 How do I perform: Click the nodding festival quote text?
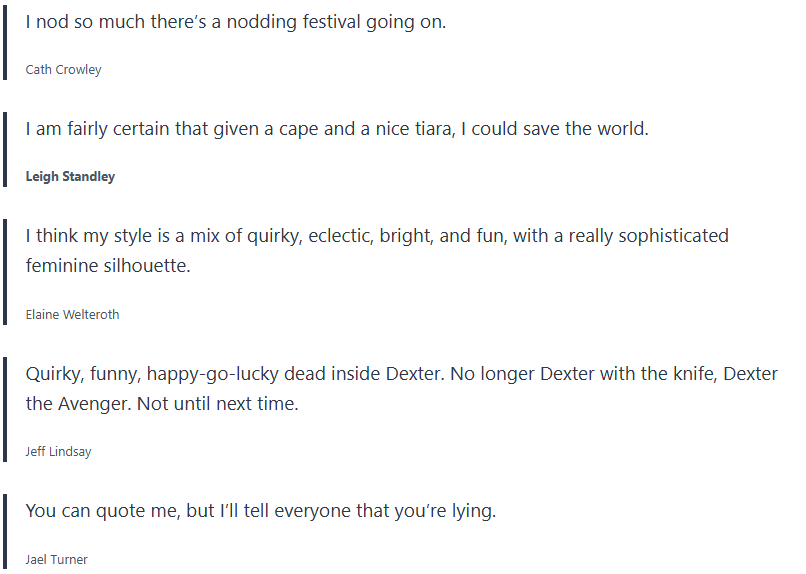(x=235, y=21)
